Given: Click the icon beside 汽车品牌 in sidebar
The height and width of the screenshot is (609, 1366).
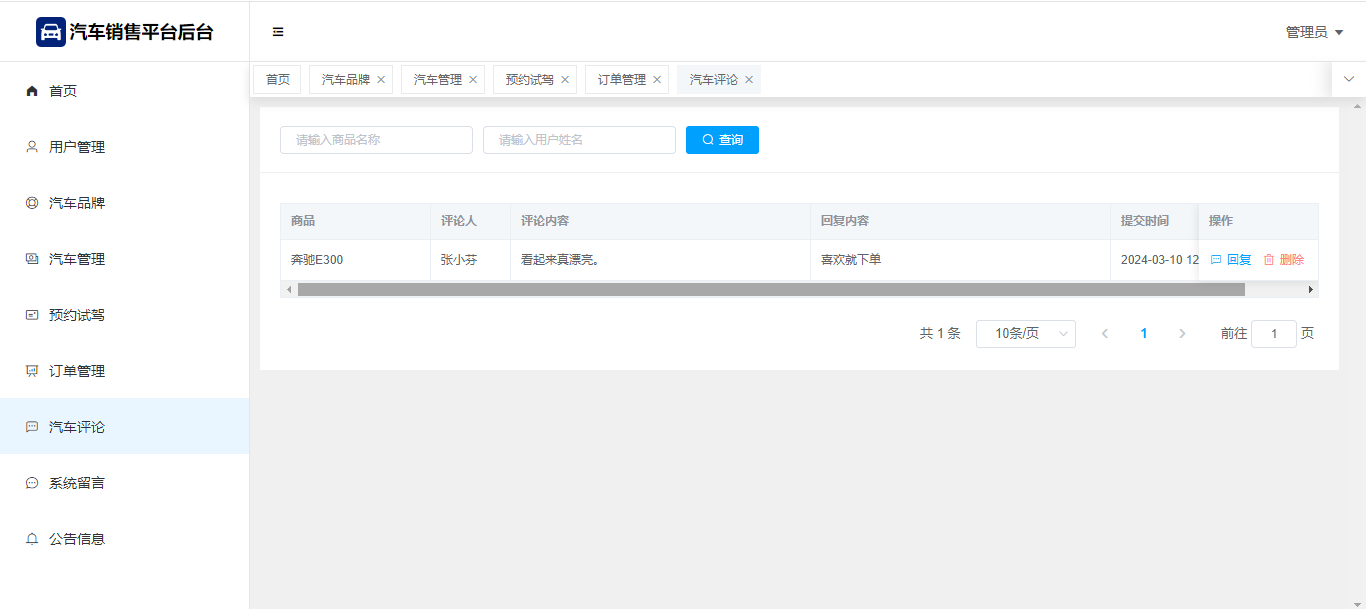Looking at the screenshot, I should (32, 203).
